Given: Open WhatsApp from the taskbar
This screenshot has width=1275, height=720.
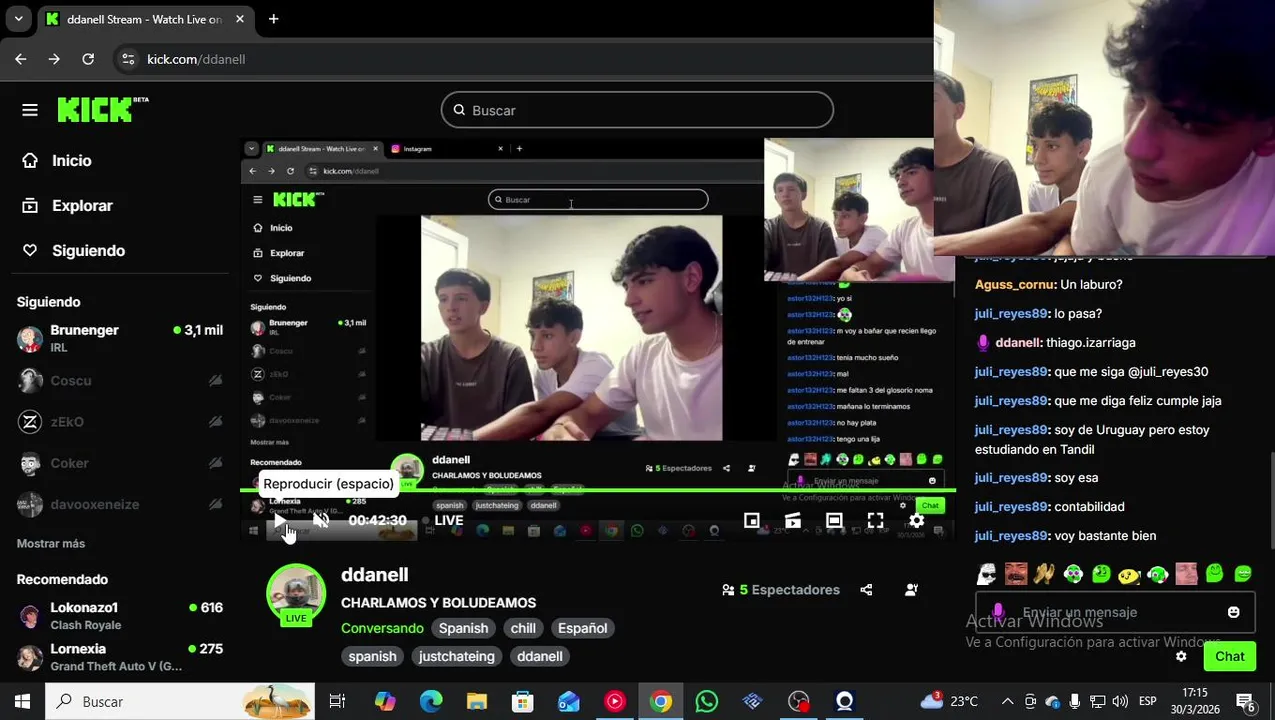Looking at the screenshot, I should (x=707, y=702).
